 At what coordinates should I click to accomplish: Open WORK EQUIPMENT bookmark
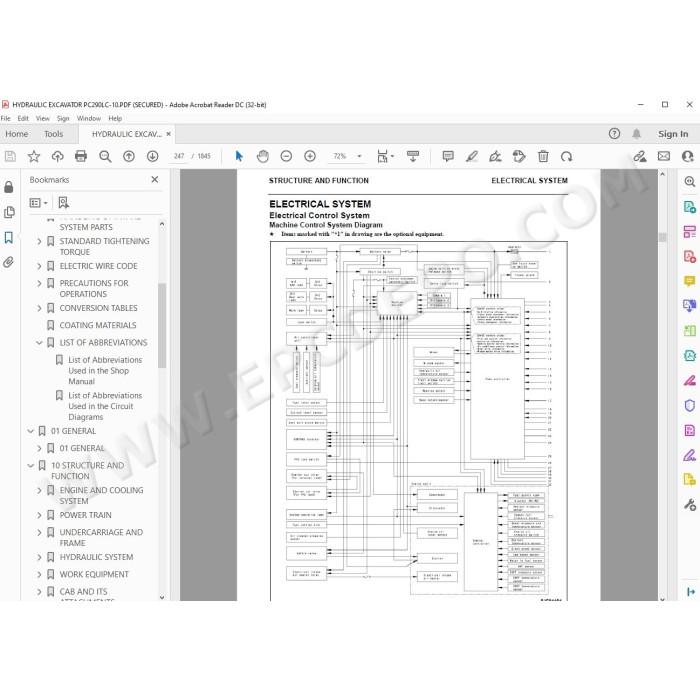[94, 575]
